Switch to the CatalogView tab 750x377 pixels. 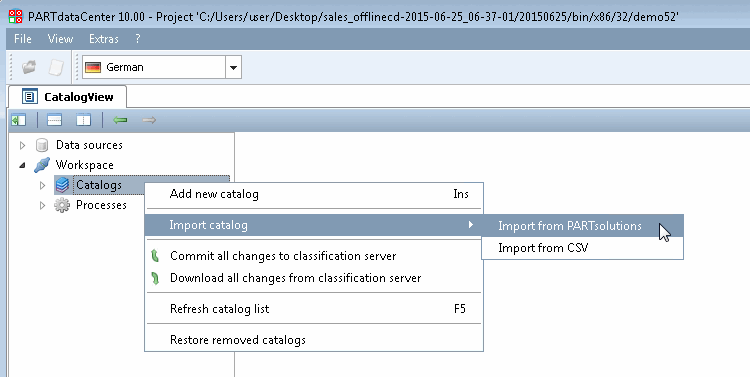point(67,97)
